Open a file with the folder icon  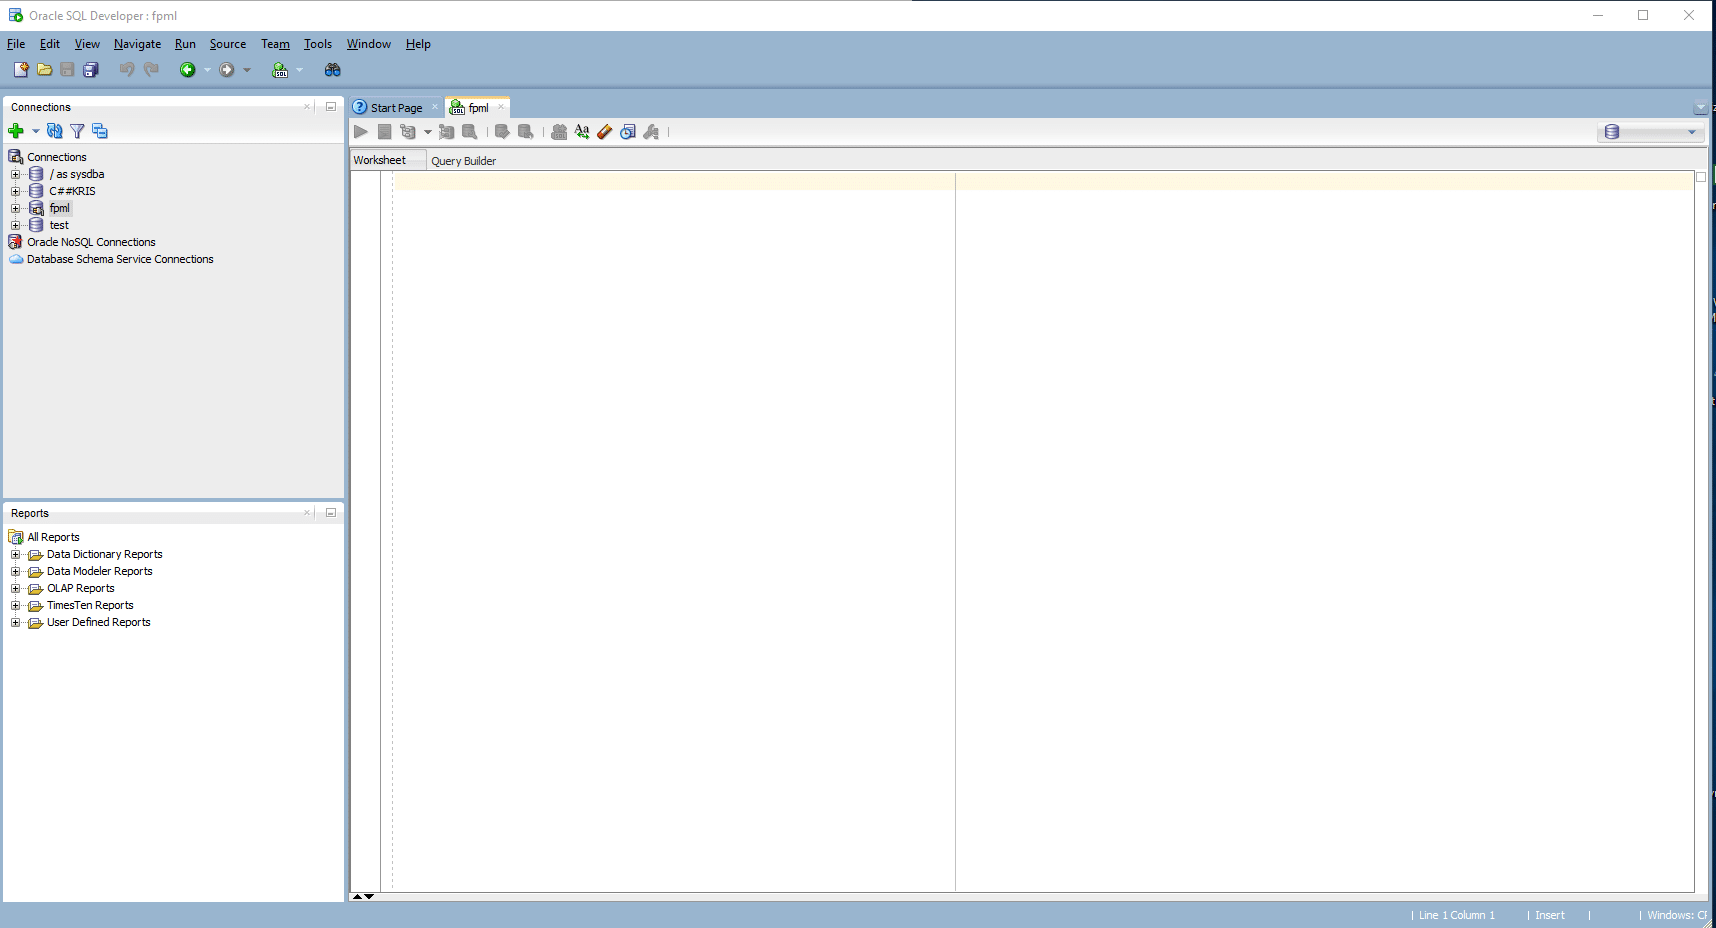point(44,70)
